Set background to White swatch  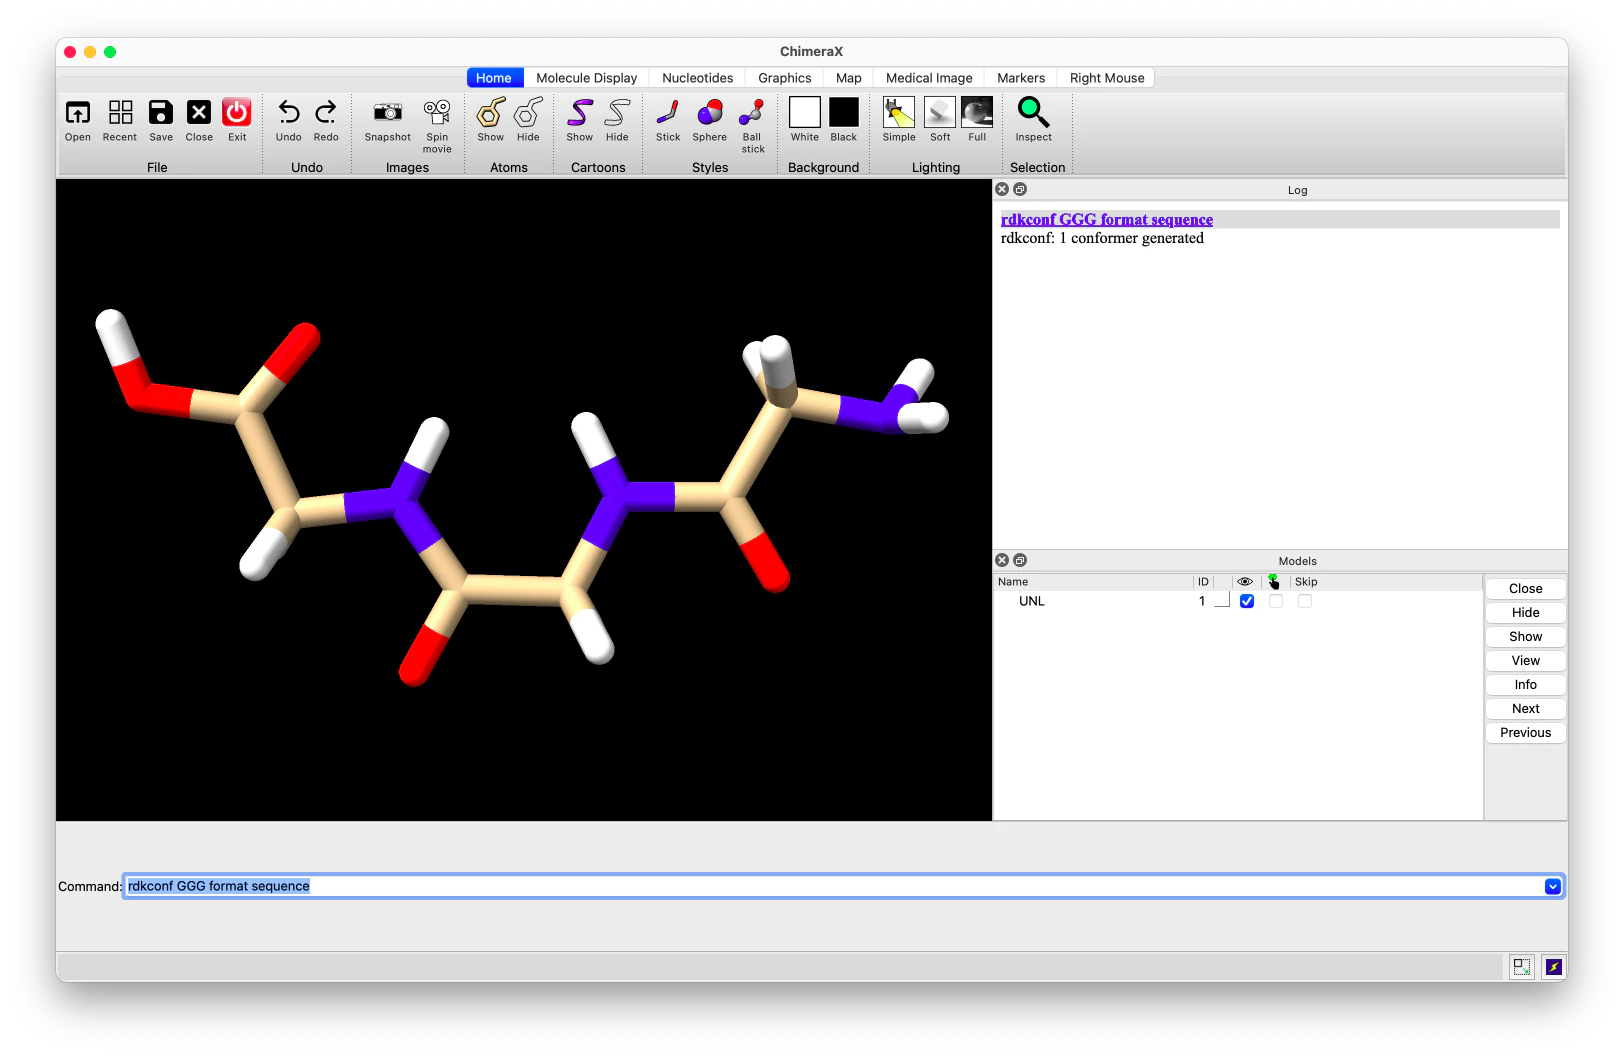pos(805,112)
